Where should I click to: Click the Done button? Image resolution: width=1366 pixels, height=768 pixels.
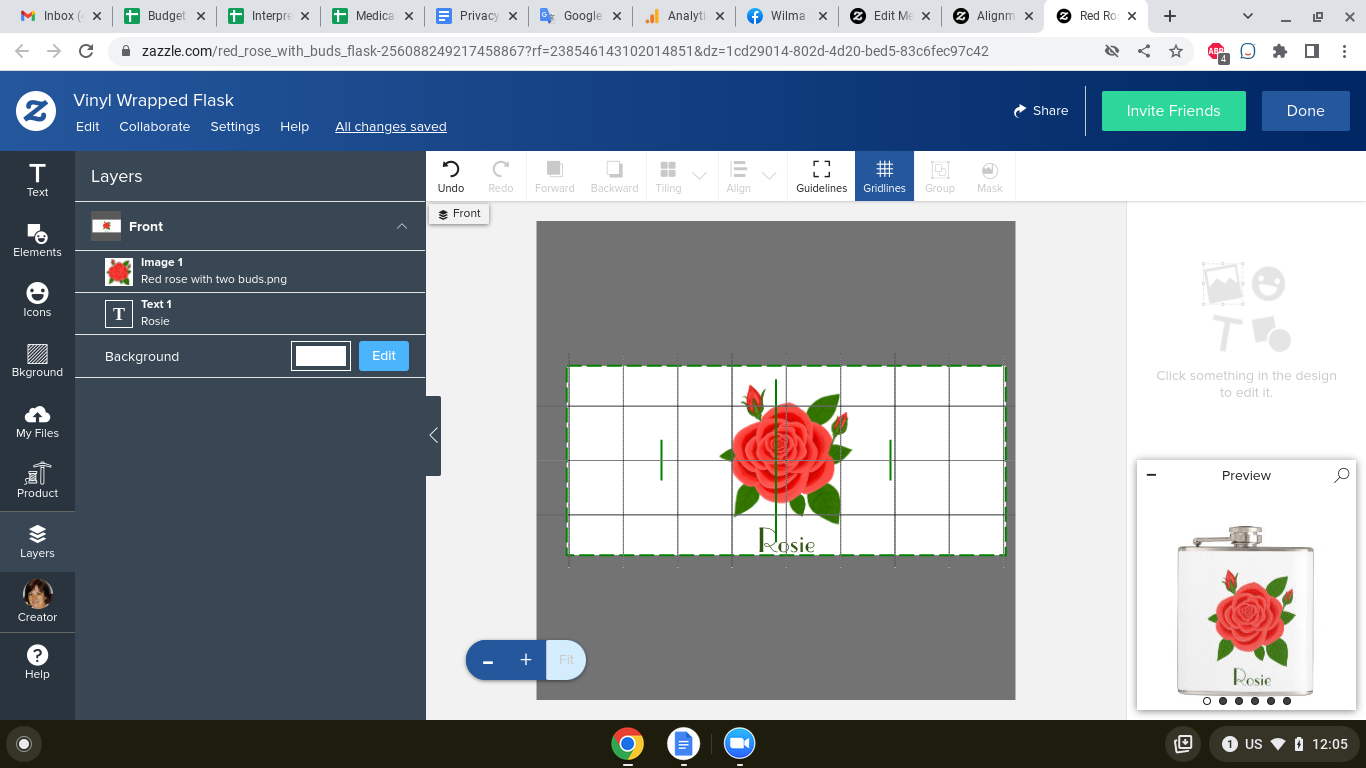pyautogui.click(x=1305, y=111)
